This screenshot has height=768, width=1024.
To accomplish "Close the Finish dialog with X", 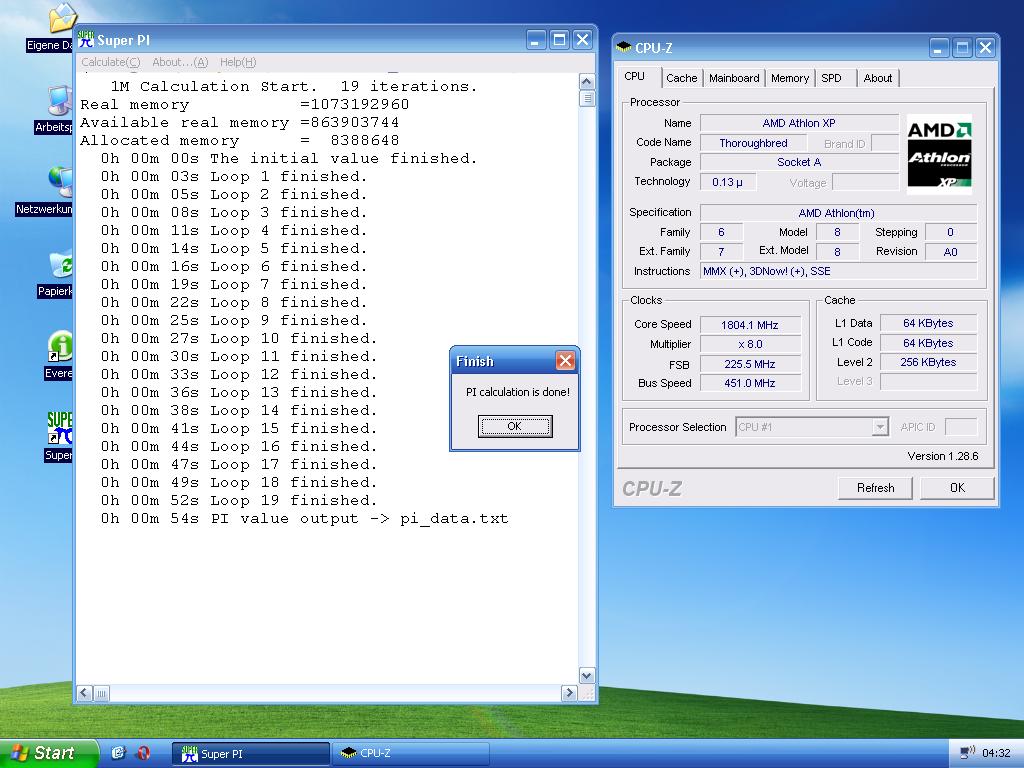I will 565,360.
